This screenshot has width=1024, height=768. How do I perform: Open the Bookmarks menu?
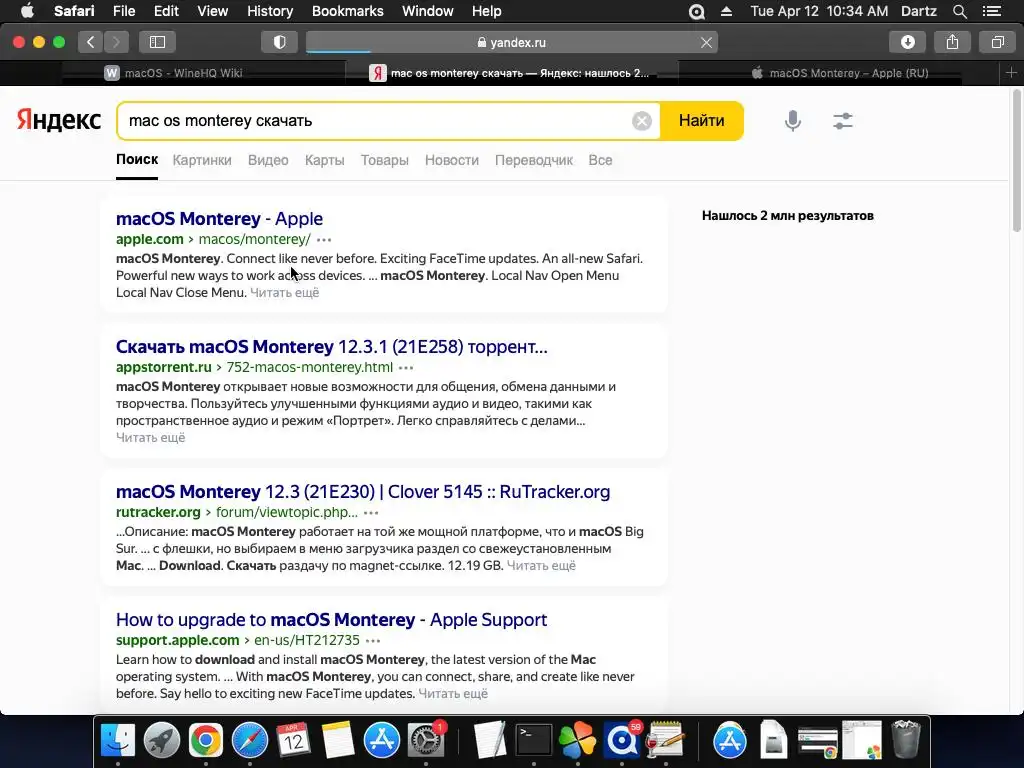tap(347, 11)
